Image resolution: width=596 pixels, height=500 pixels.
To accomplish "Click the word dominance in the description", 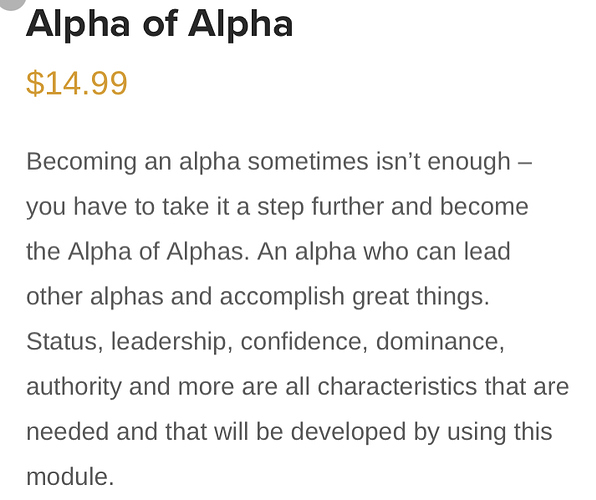I will click(437, 341).
